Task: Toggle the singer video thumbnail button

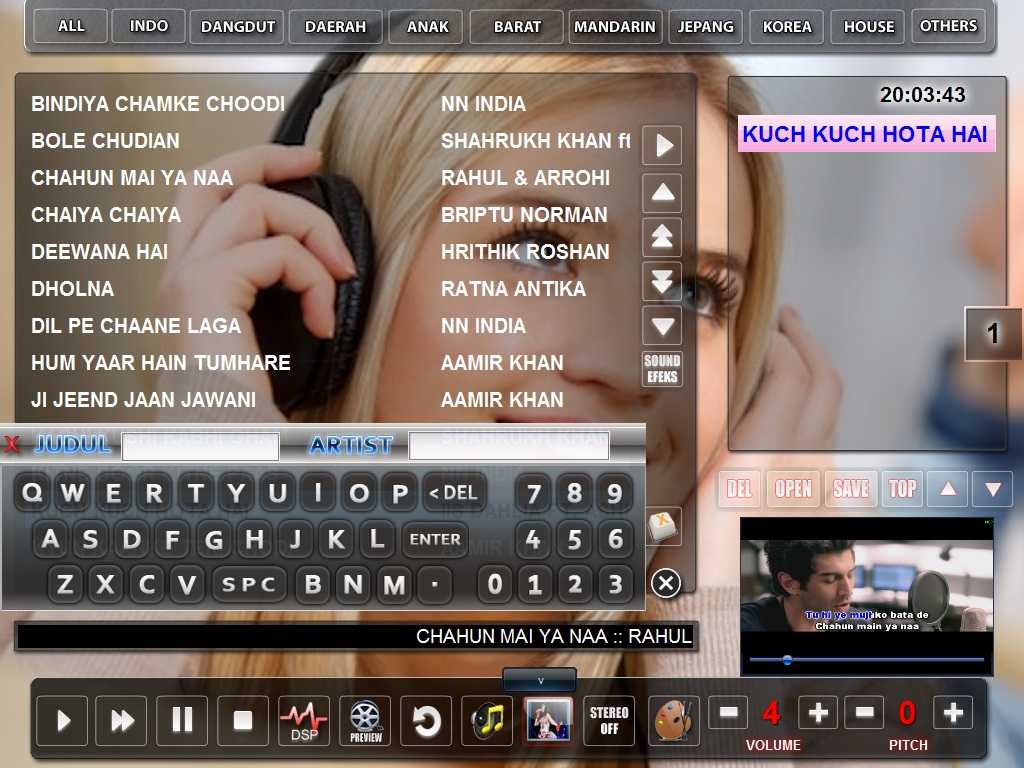Action: coord(549,721)
